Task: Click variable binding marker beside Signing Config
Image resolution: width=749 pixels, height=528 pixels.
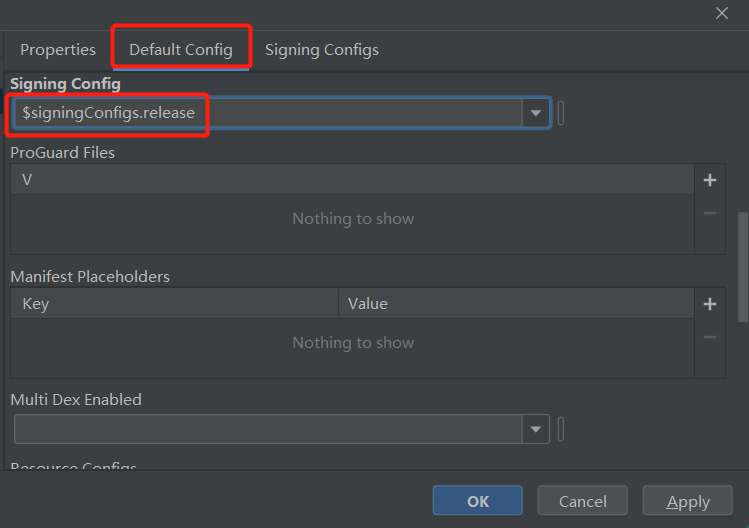Action: (x=561, y=113)
